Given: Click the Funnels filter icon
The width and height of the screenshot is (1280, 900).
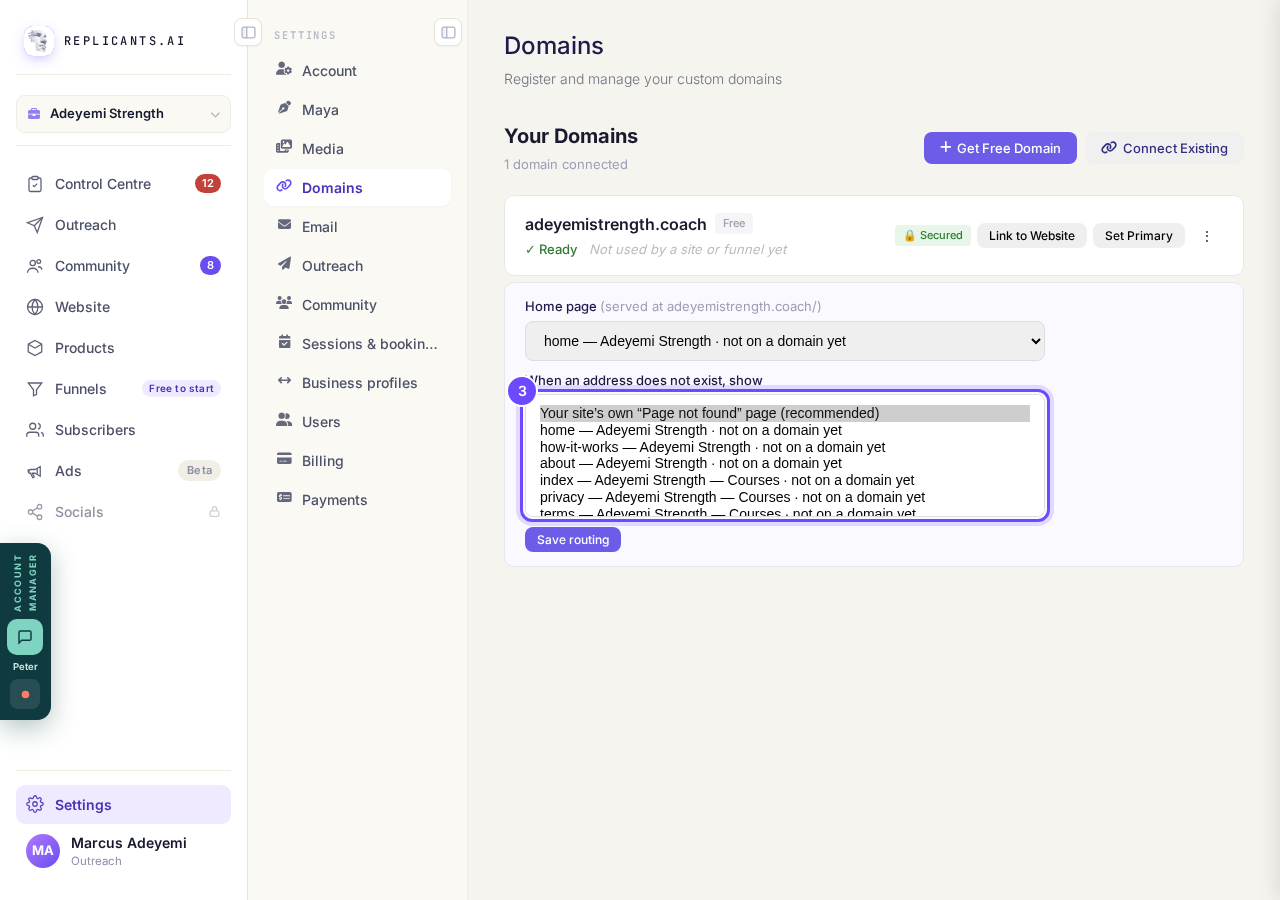Looking at the screenshot, I should (35, 389).
